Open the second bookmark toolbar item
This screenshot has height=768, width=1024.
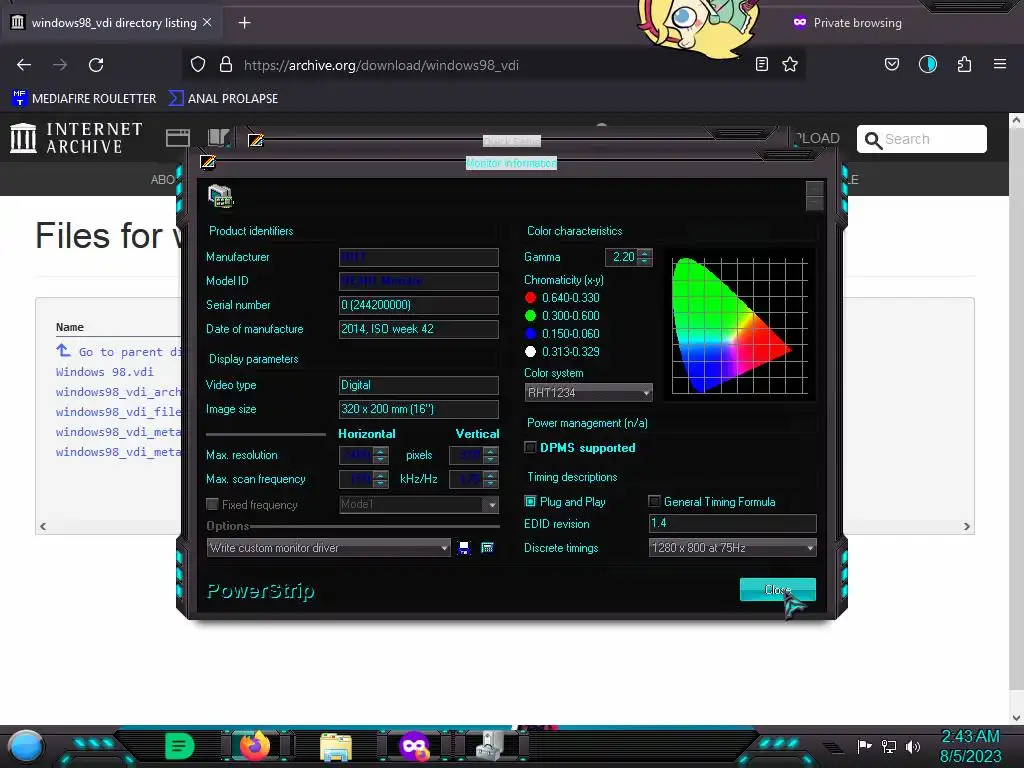223,99
